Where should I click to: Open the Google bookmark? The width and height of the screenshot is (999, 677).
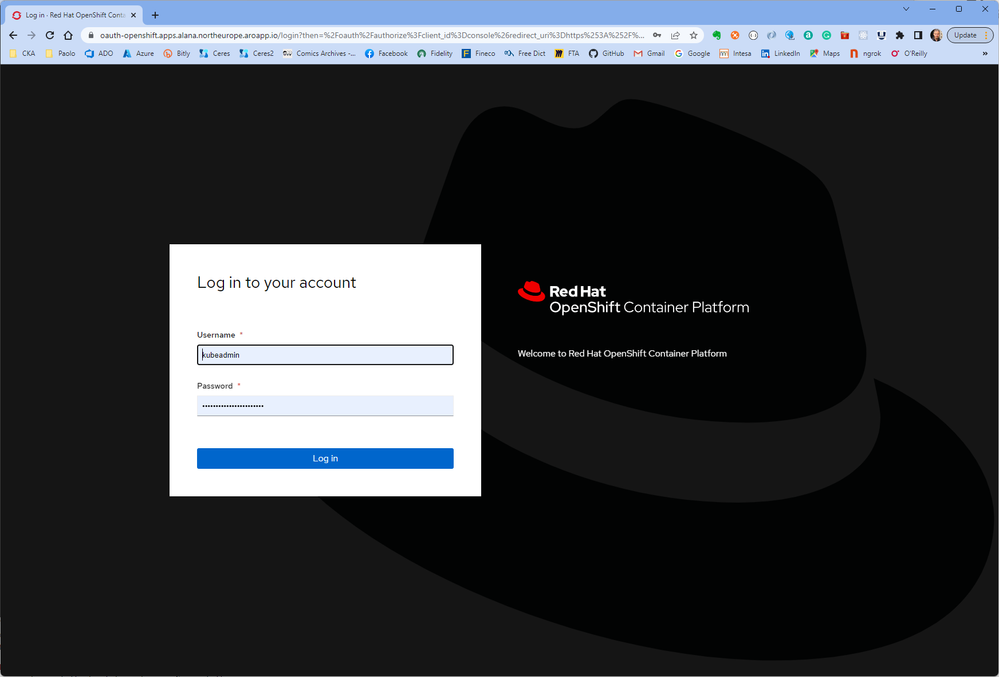tap(692, 53)
